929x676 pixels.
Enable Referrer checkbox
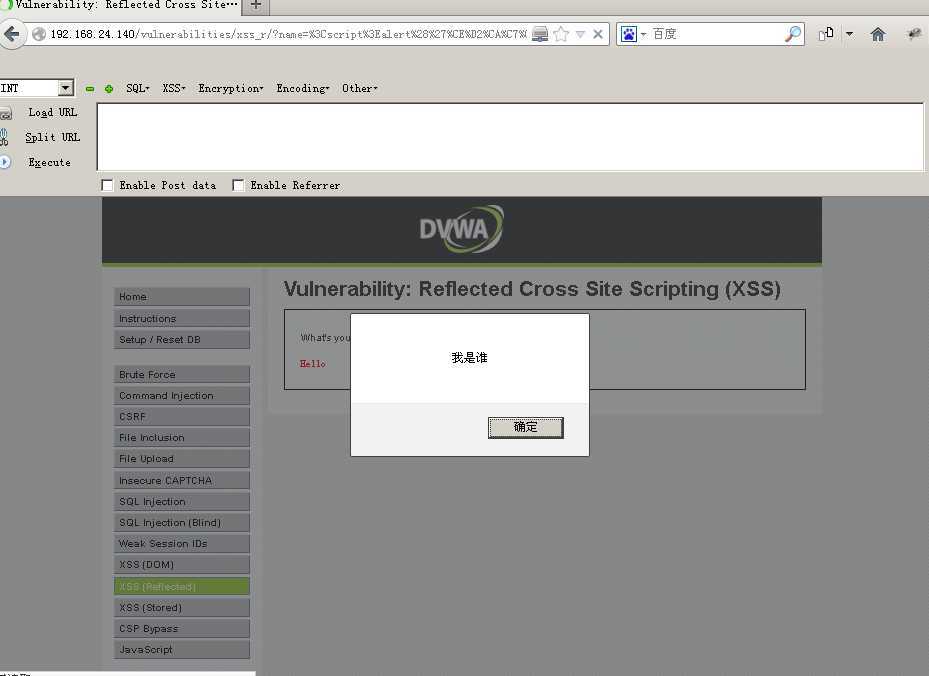point(238,185)
